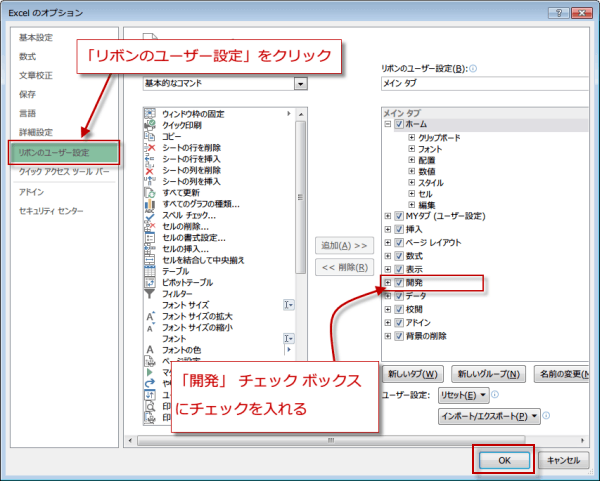Click the すべて更新 refresh icon

(151, 193)
